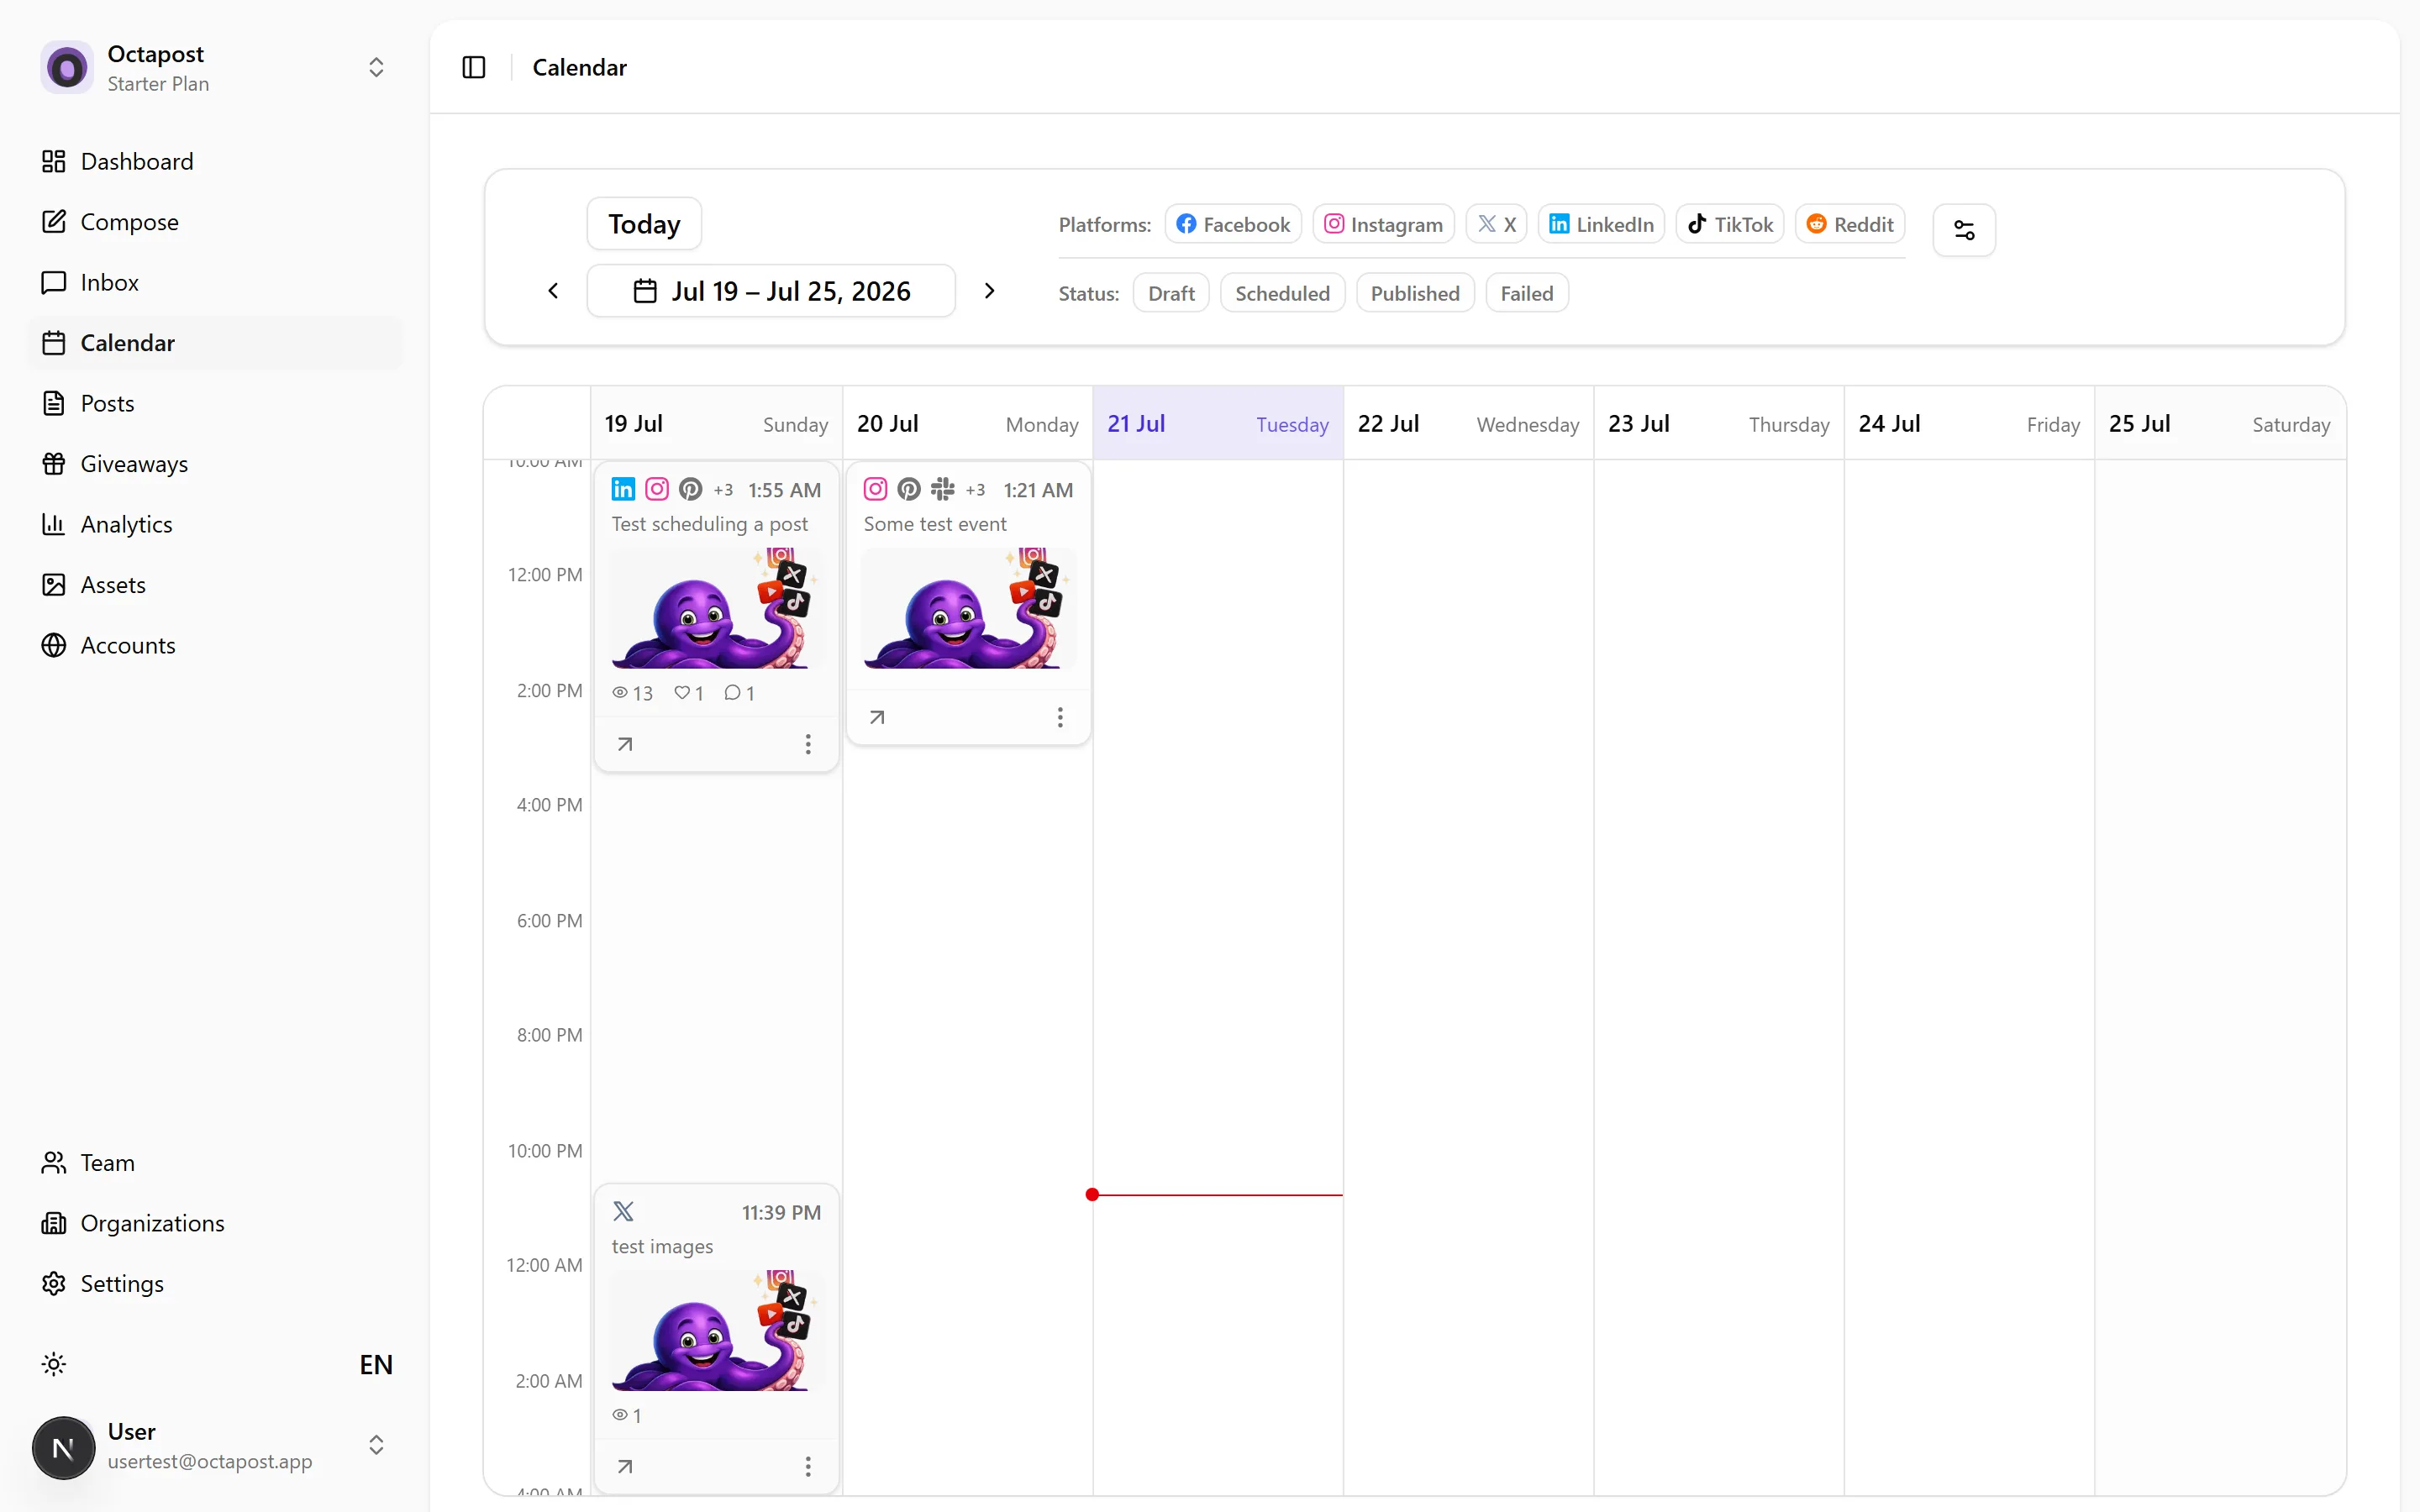Viewport: 2420px width, 1512px height.
Task: Toggle X platform filter
Action: tap(1496, 224)
